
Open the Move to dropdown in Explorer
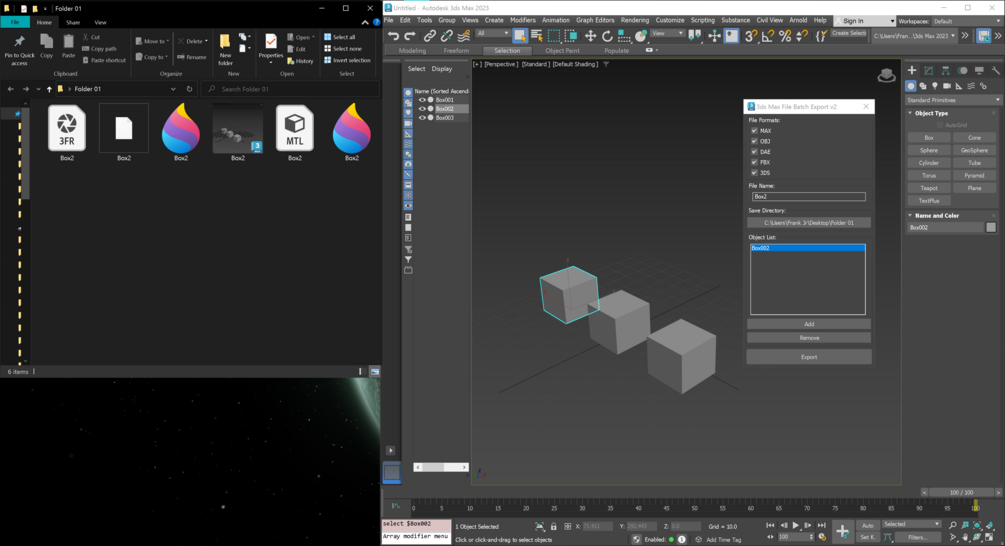tap(153, 41)
